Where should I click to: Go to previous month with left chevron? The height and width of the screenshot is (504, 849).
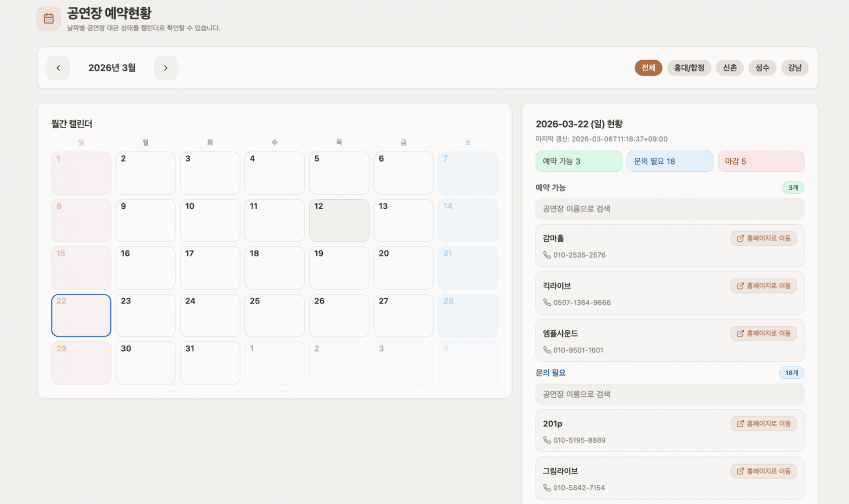click(58, 68)
